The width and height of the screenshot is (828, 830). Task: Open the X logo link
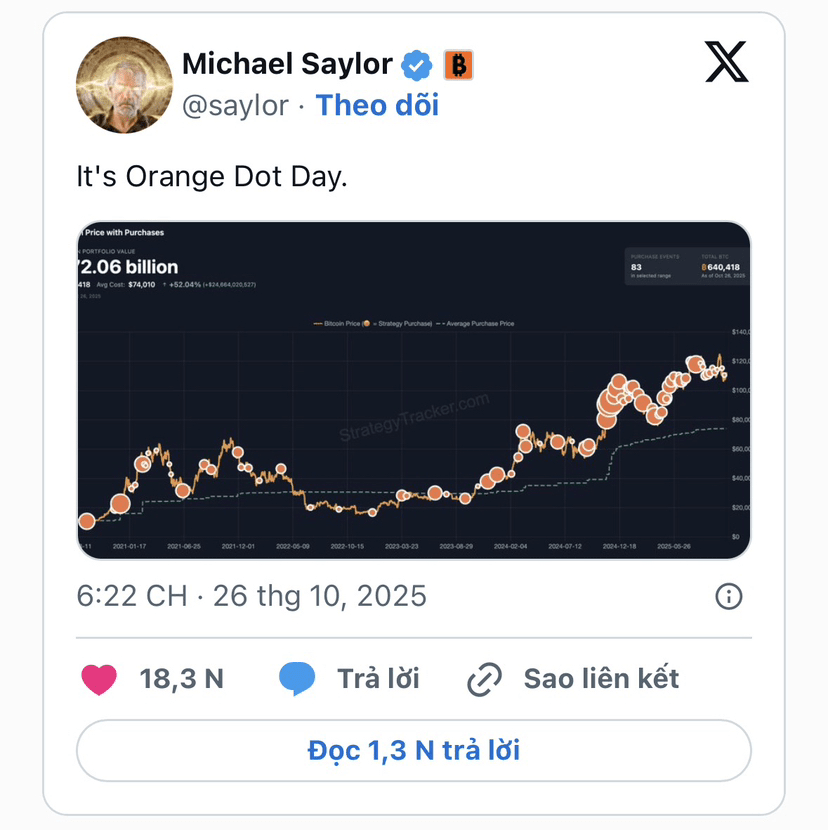click(725, 63)
